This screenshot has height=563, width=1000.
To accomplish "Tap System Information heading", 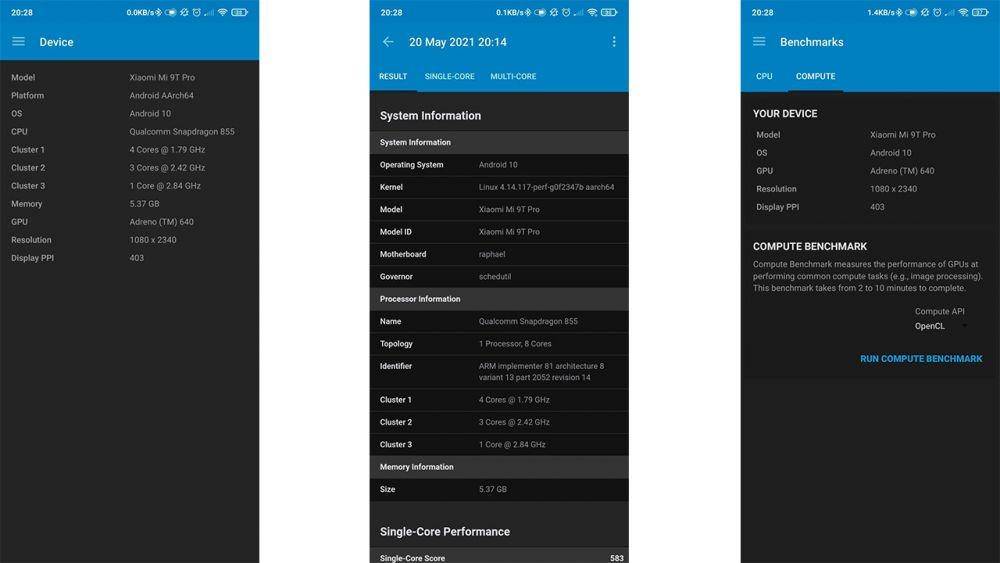I will coord(430,116).
